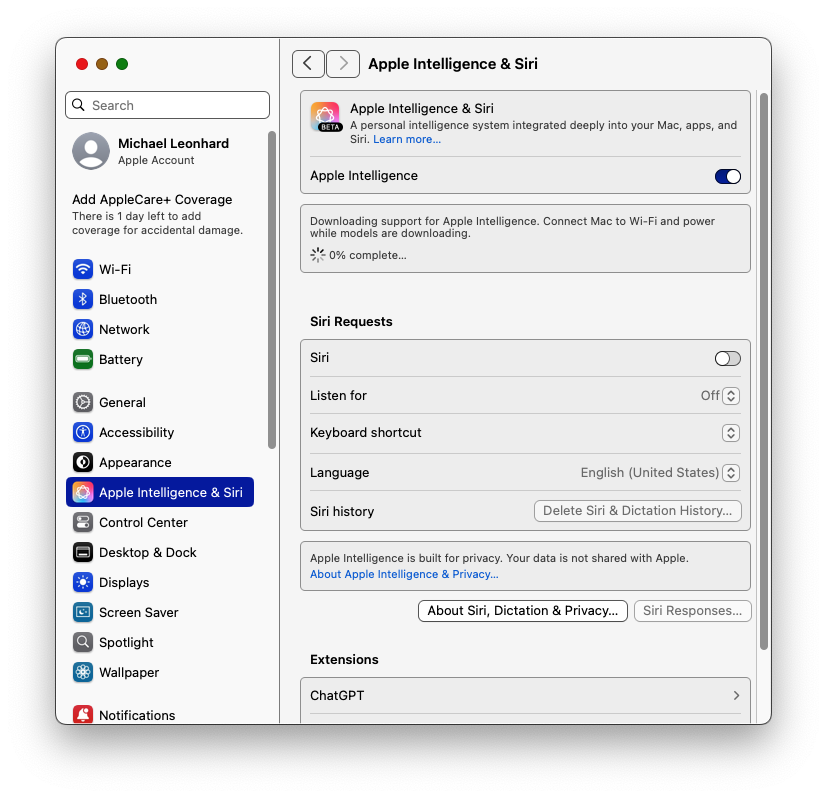Open the Keyboard shortcut popup menu

[x=730, y=433]
